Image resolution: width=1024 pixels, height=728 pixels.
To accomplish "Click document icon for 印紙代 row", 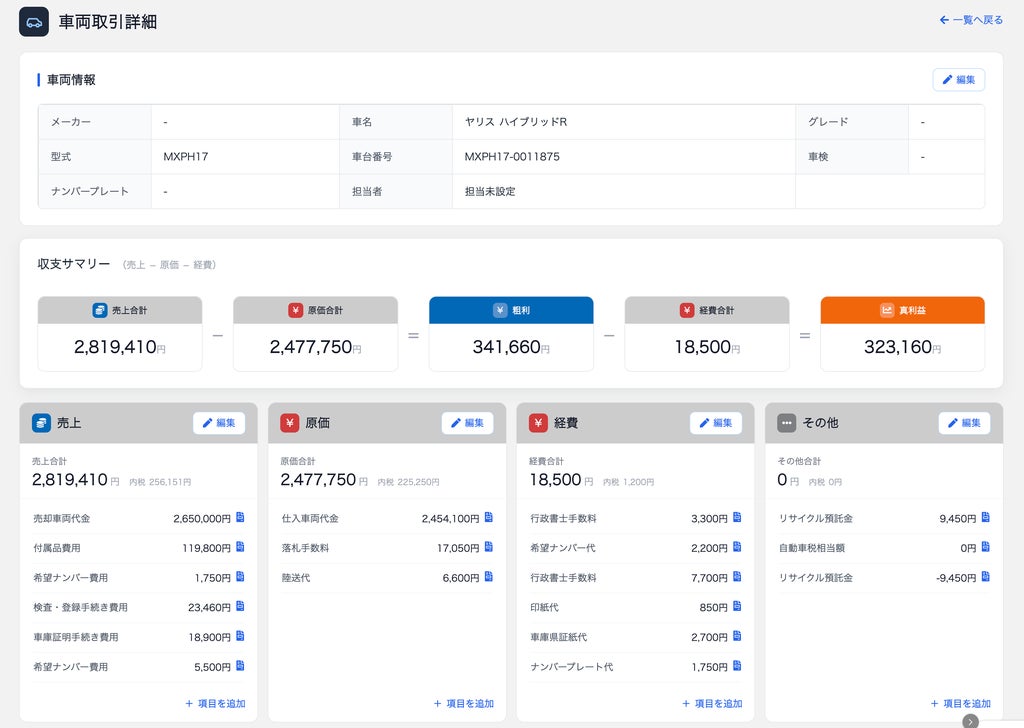I will coord(737,606).
